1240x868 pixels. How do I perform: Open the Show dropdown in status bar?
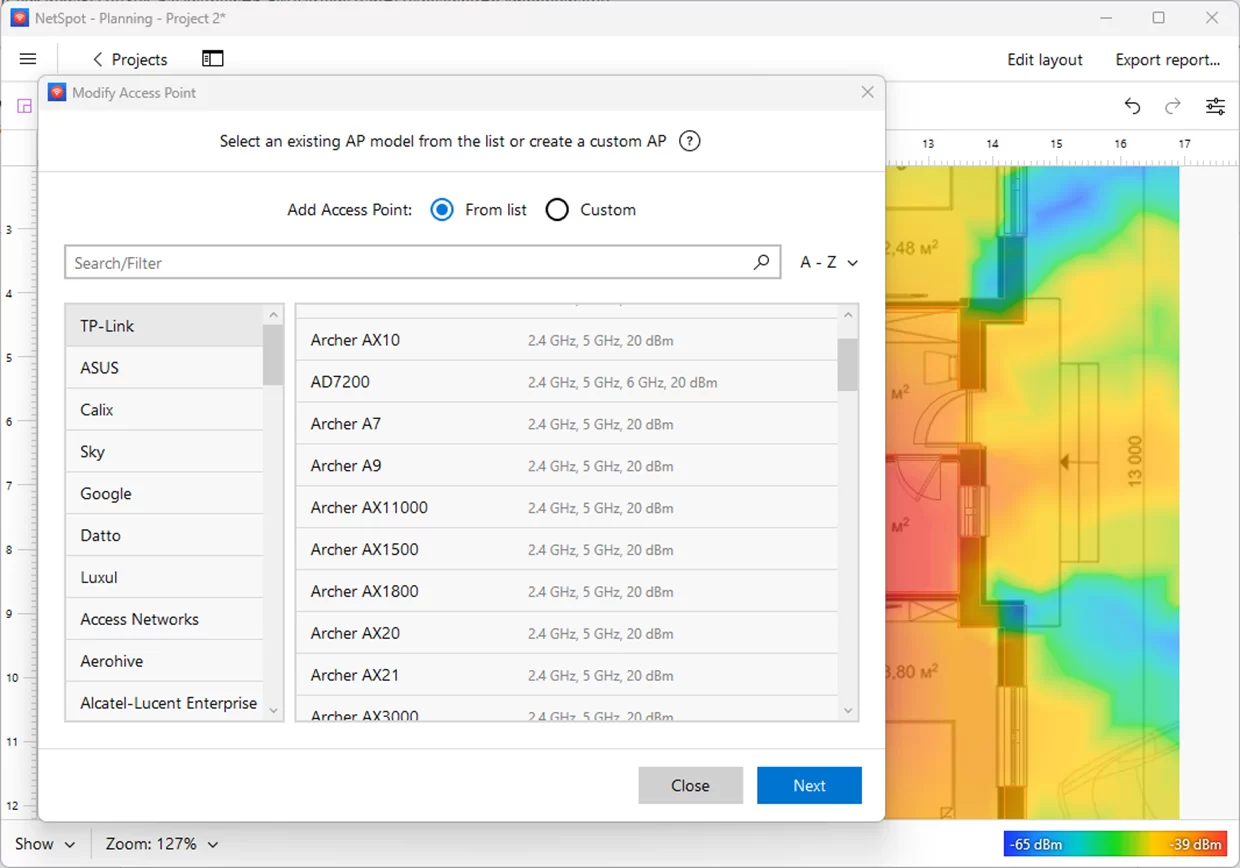click(45, 843)
